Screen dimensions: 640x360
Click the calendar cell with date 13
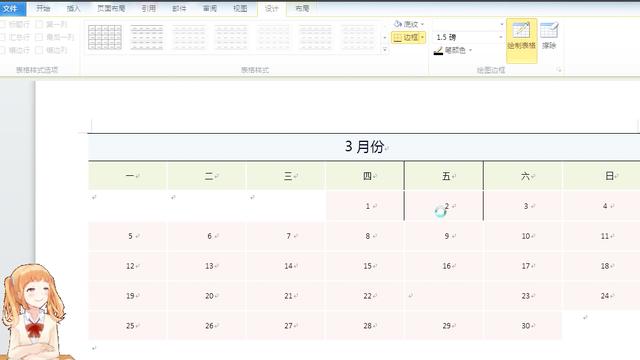click(207, 266)
